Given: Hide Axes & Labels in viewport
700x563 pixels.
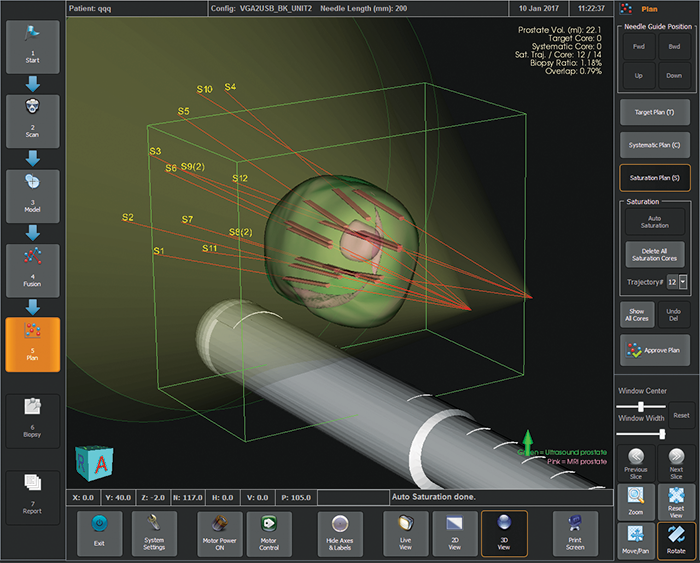Looking at the screenshot, I should pos(339,533).
